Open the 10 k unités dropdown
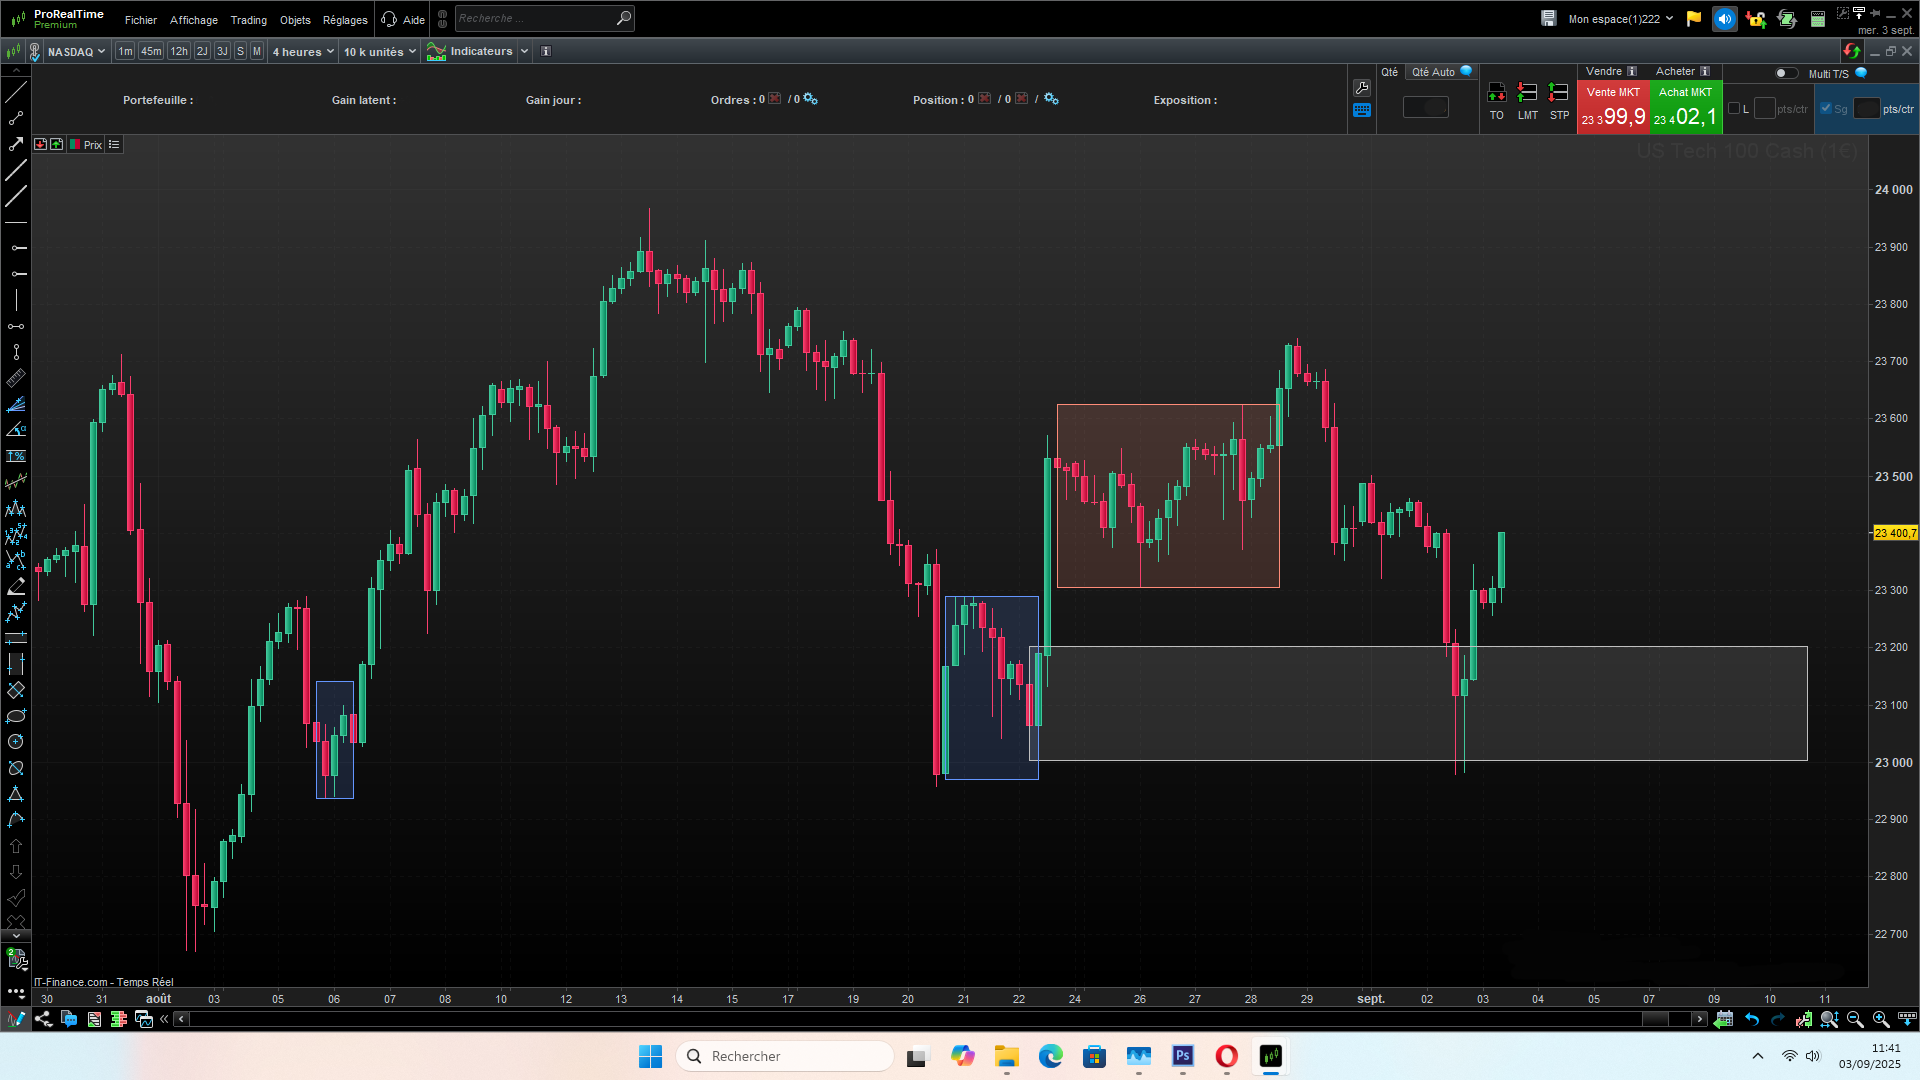 (x=379, y=52)
